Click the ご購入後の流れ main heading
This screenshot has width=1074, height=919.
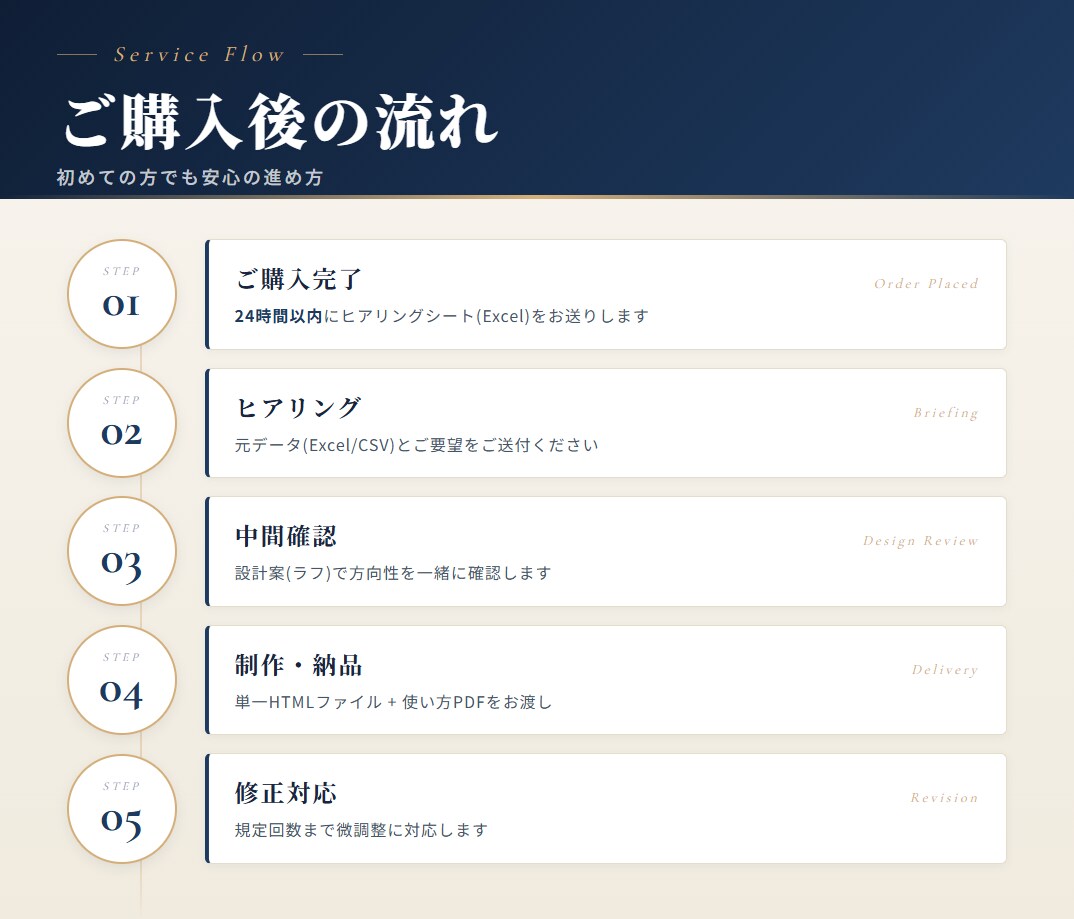pos(280,122)
